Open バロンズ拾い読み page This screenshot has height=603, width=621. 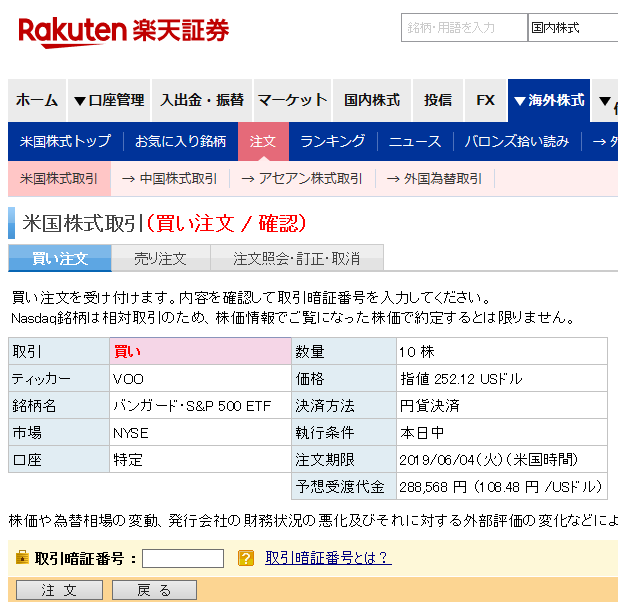(x=517, y=141)
